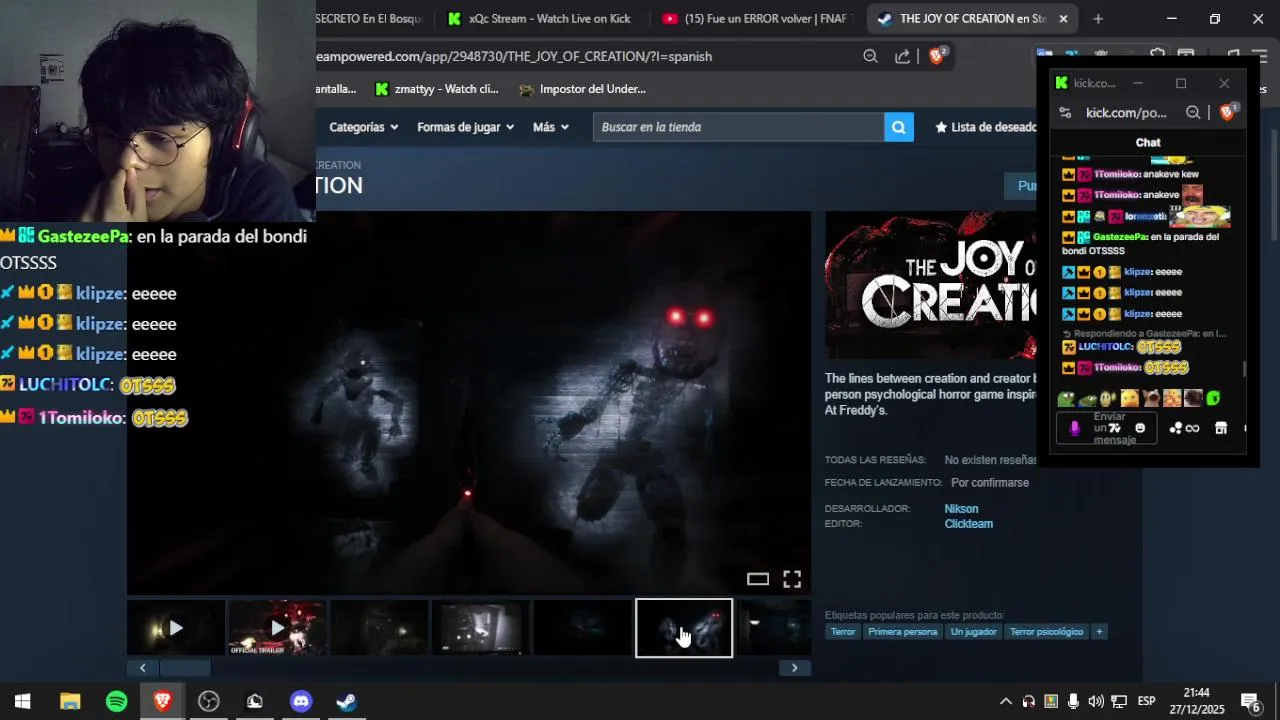Screen dimensions: 1280x720
Task: Click the thumbnail strip horizontal scrollbar handle
Action: click(185, 668)
